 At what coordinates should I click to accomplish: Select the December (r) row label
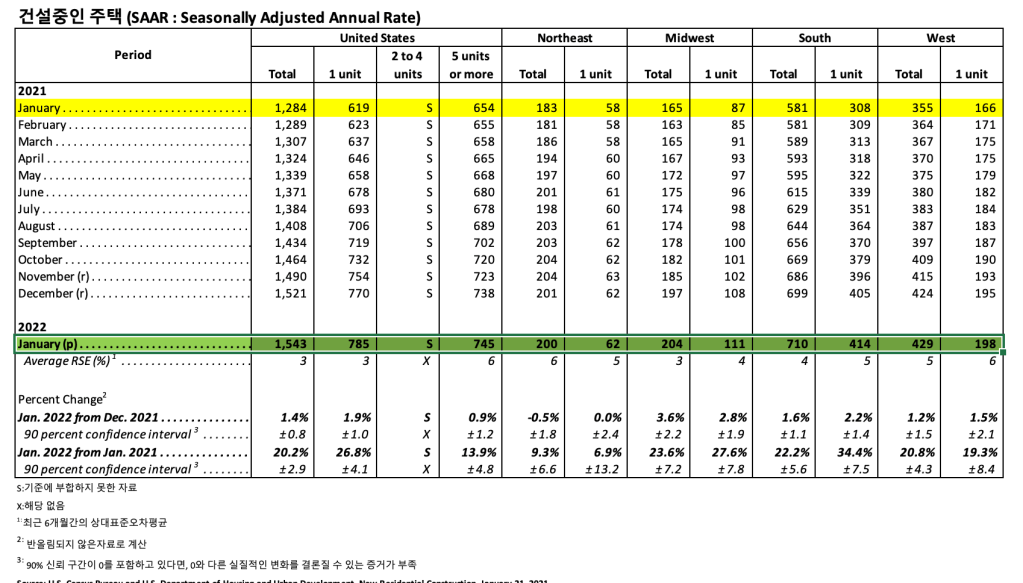pyautogui.click(x=54, y=294)
